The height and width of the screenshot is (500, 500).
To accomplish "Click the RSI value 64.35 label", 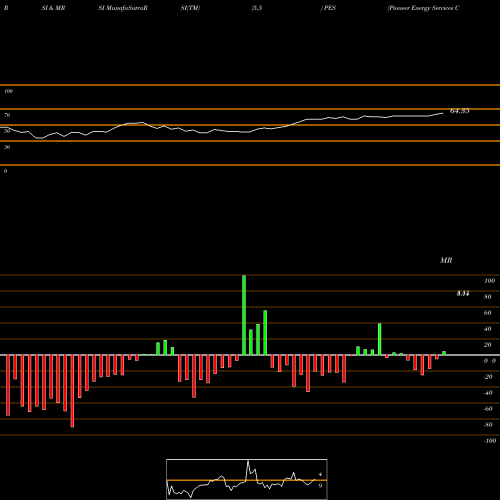I will tap(459, 111).
